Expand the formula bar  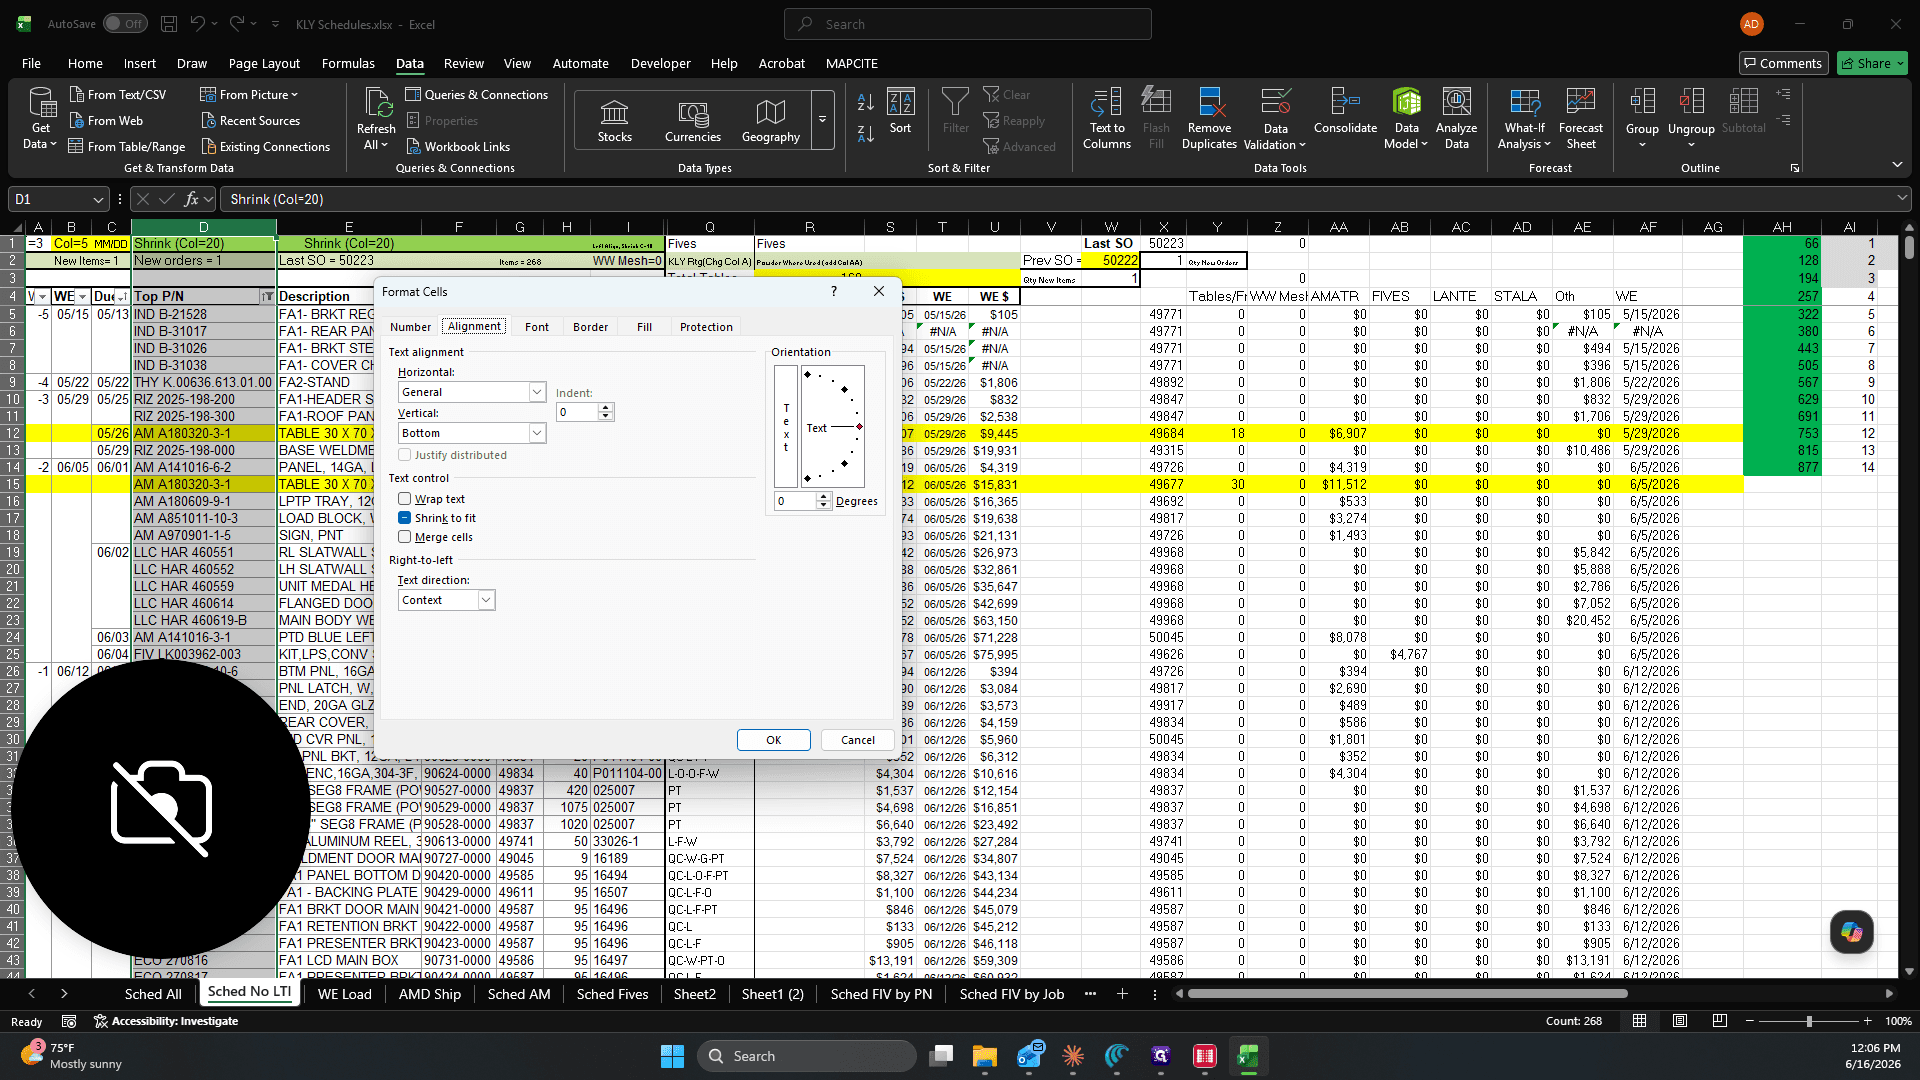coord(1902,199)
